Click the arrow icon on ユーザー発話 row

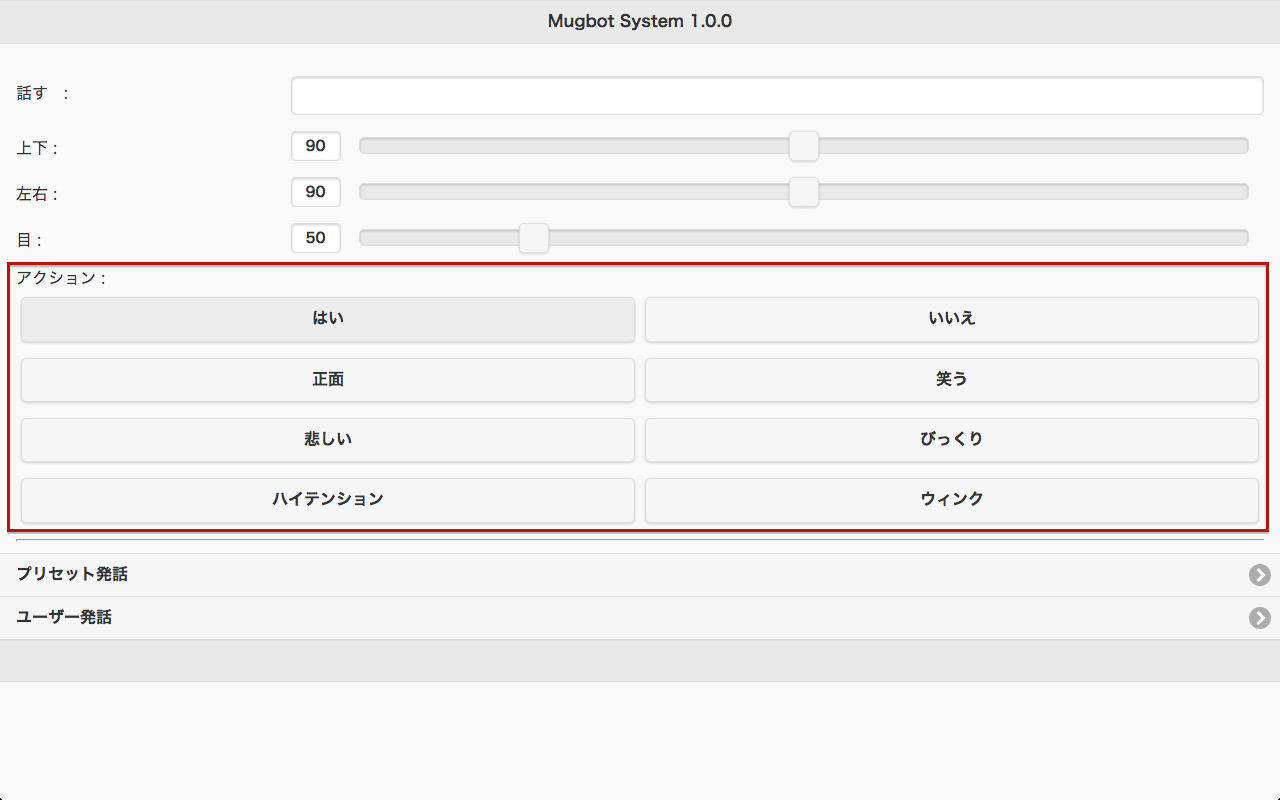click(1259, 618)
